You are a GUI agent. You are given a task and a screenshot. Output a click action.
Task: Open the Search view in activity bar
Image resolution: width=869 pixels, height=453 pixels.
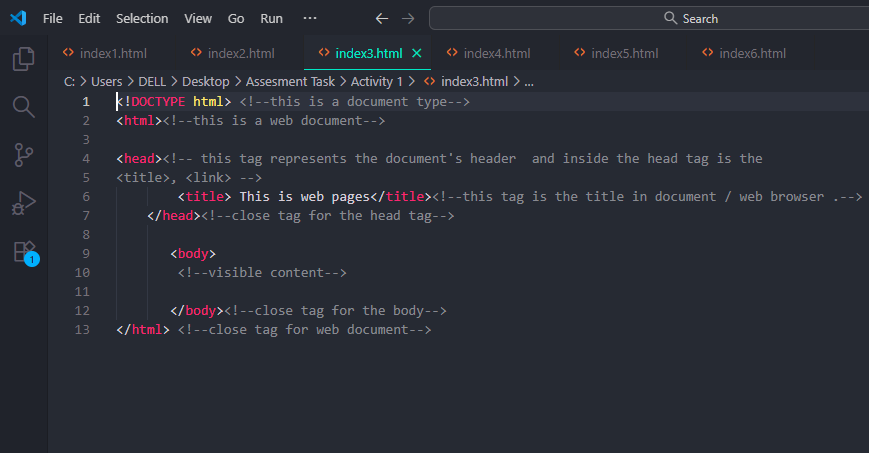tap(24, 107)
